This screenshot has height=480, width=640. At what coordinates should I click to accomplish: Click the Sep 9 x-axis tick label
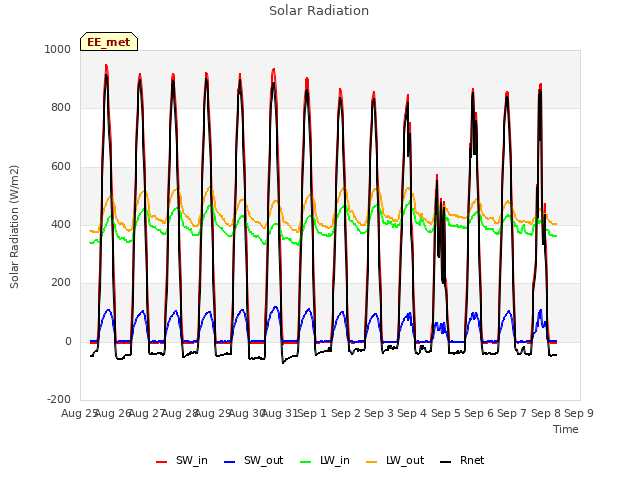579,413
